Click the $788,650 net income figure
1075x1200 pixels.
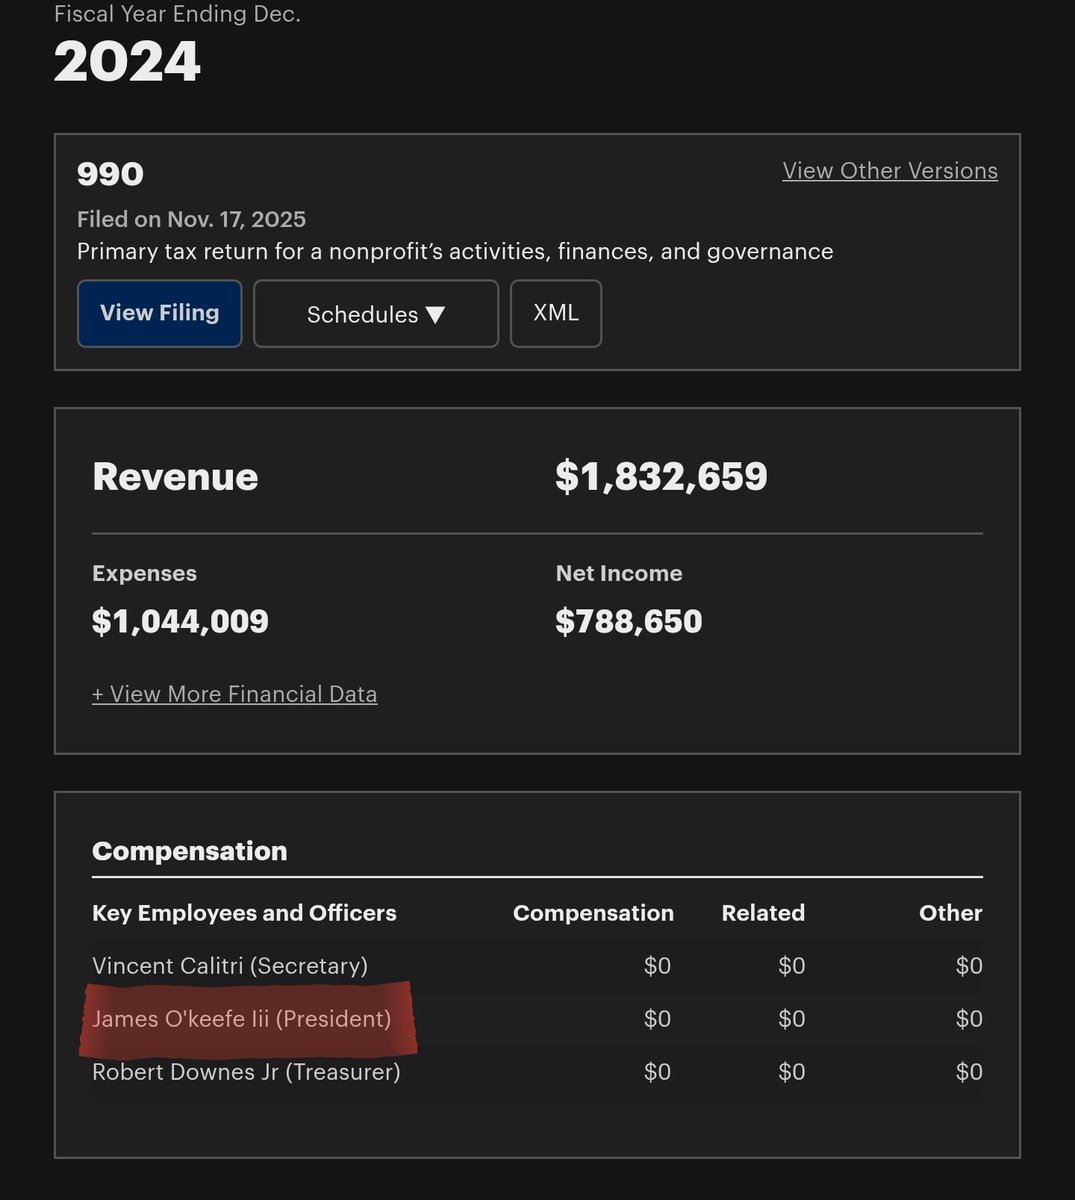coord(628,621)
